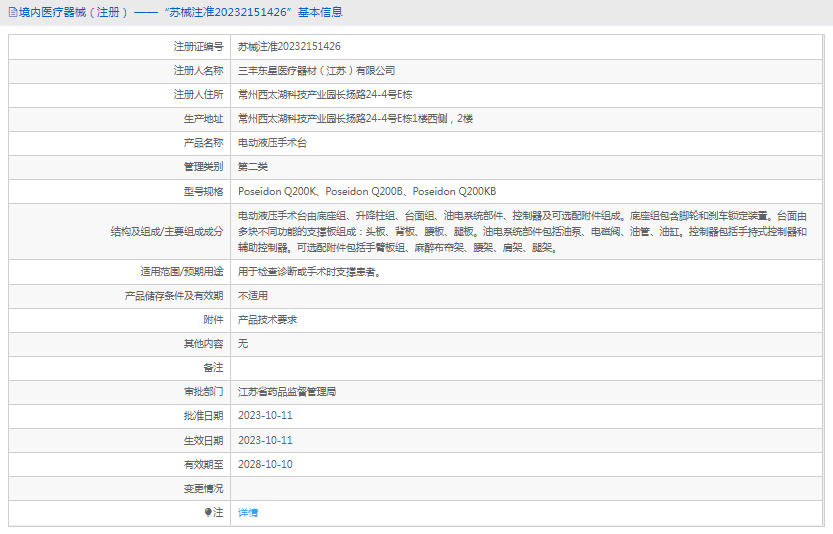Select production address ending in 1楼西侧，2楼
833x534 pixels.
click(x=355, y=119)
